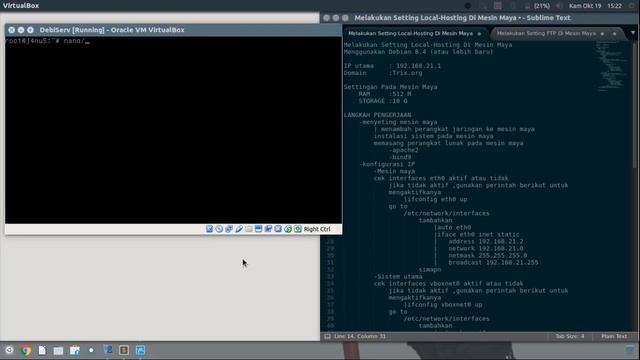640x360 pixels.
Task: Open the sound volume indicator in the top panel
Action: (x=559, y=6)
